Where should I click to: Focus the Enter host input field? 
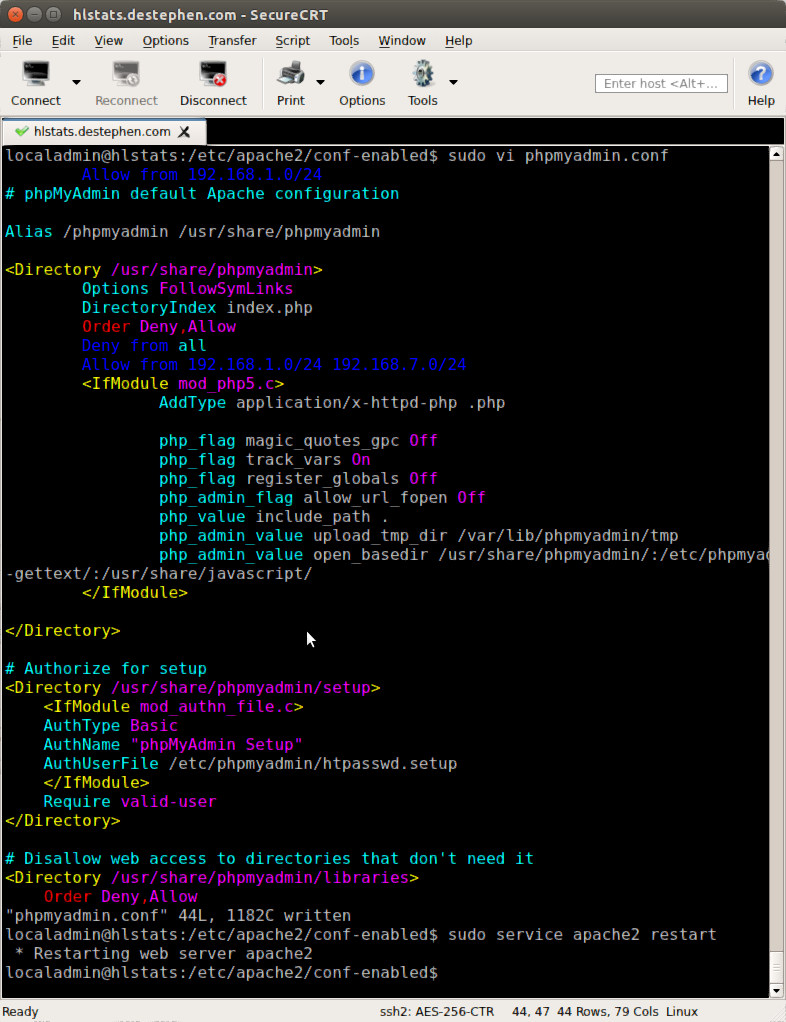click(661, 83)
